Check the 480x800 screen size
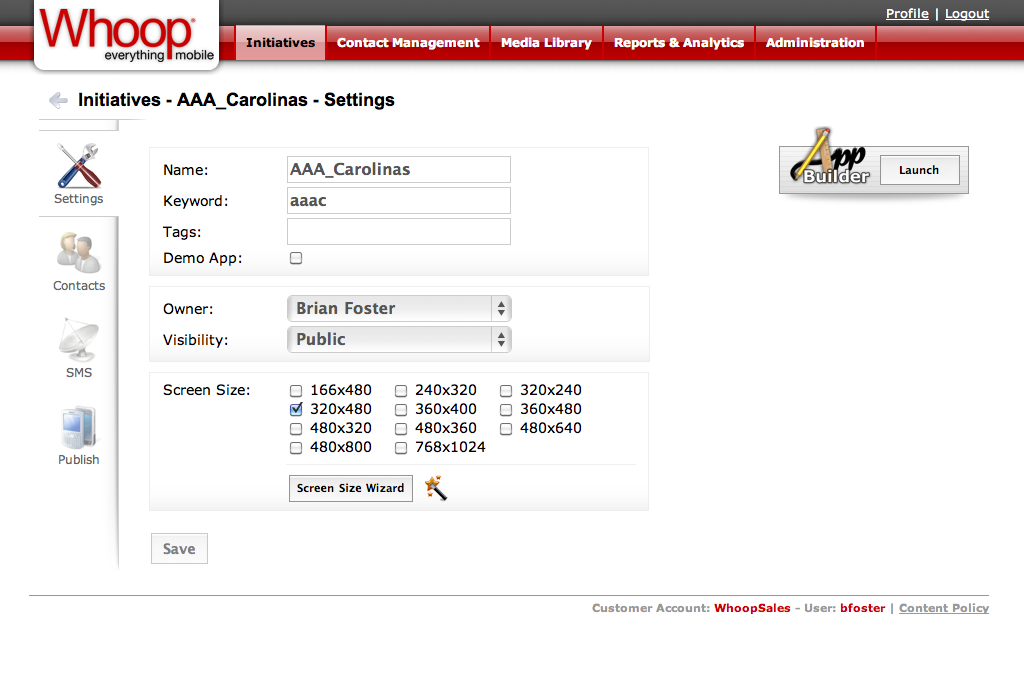 [296, 447]
